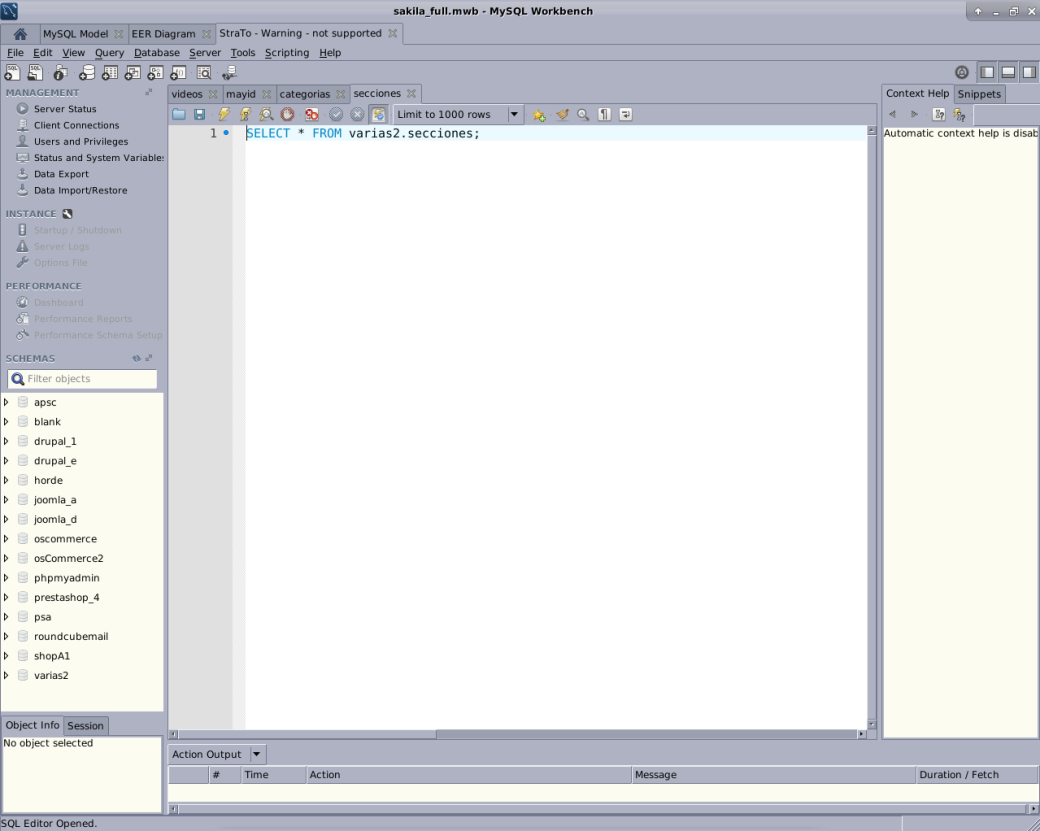
Task: Go to the Workbench home screen
Action: point(21,34)
